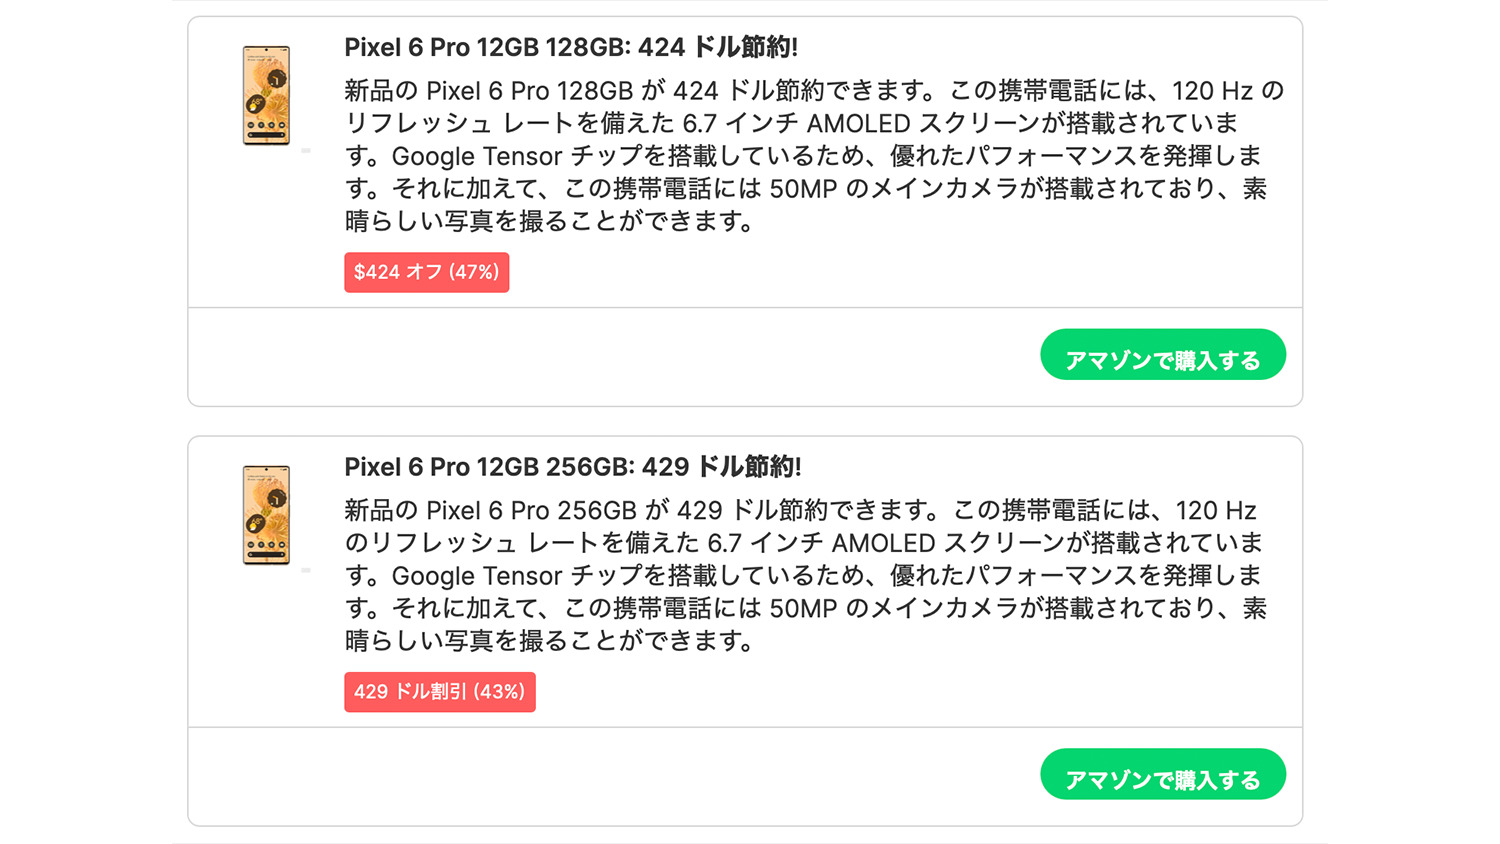Click the "$424 オフ (47%)" discount badge
Viewport: 1500px width, 844px height.
426,272
